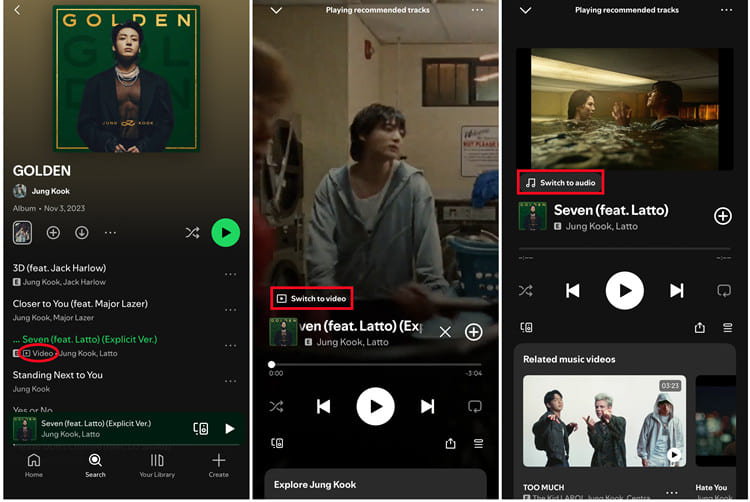Screen dimensions: 750x502
Task: Open connect devices in mini player
Action: (x=200, y=428)
